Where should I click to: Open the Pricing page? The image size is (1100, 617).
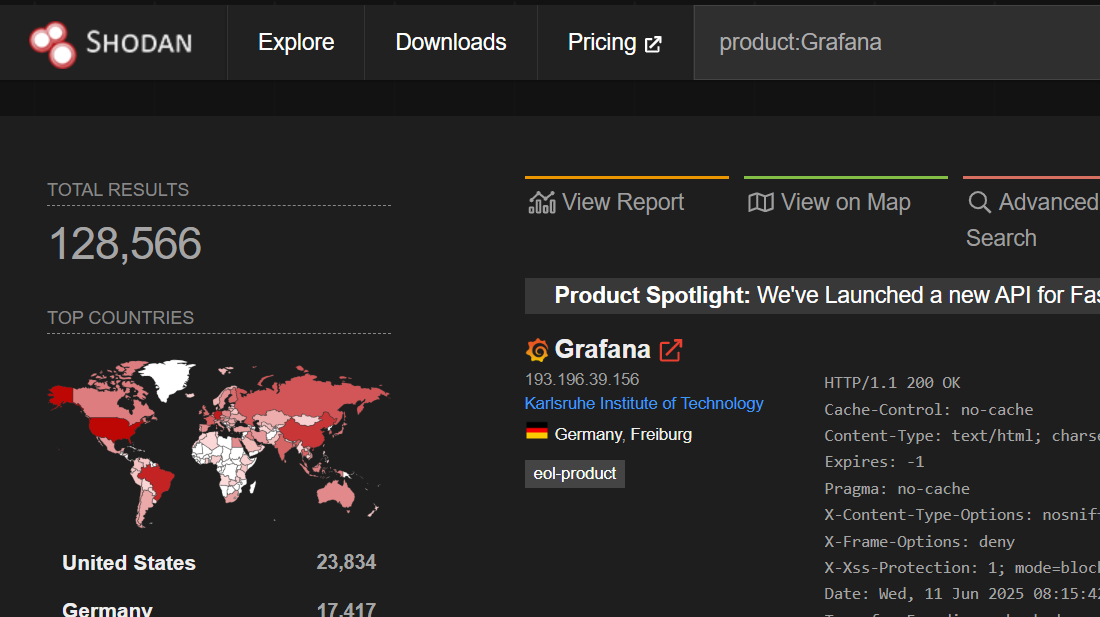click(x=602, y=42)
